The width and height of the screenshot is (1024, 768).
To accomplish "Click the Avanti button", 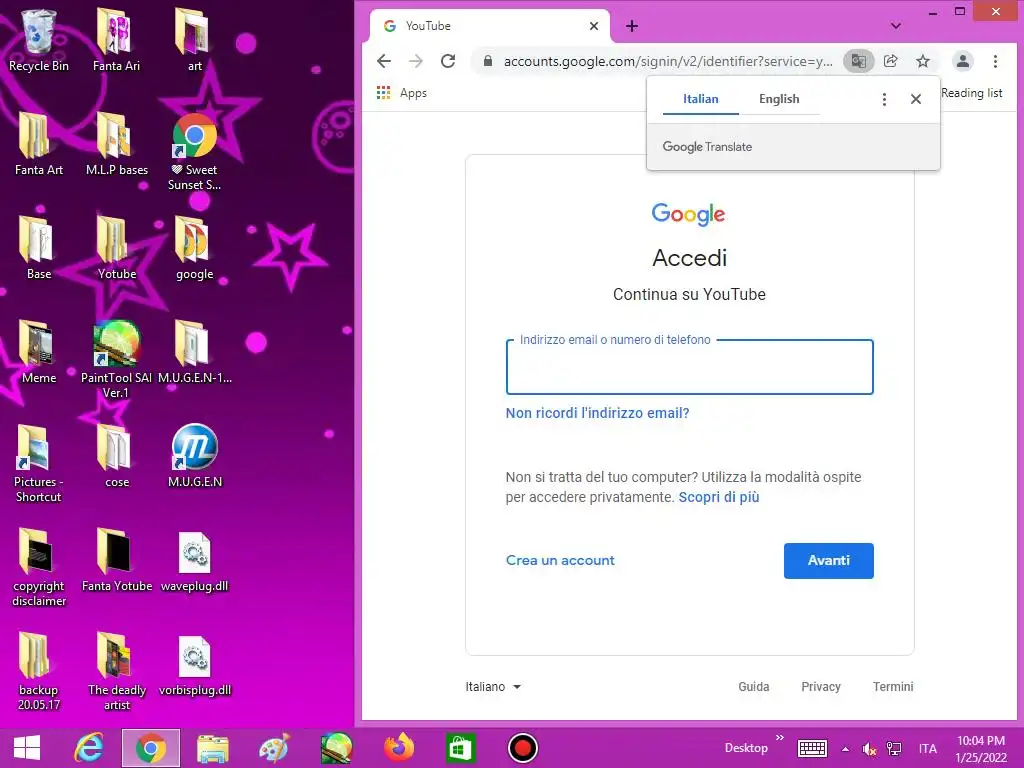I will tap(828, 560).
